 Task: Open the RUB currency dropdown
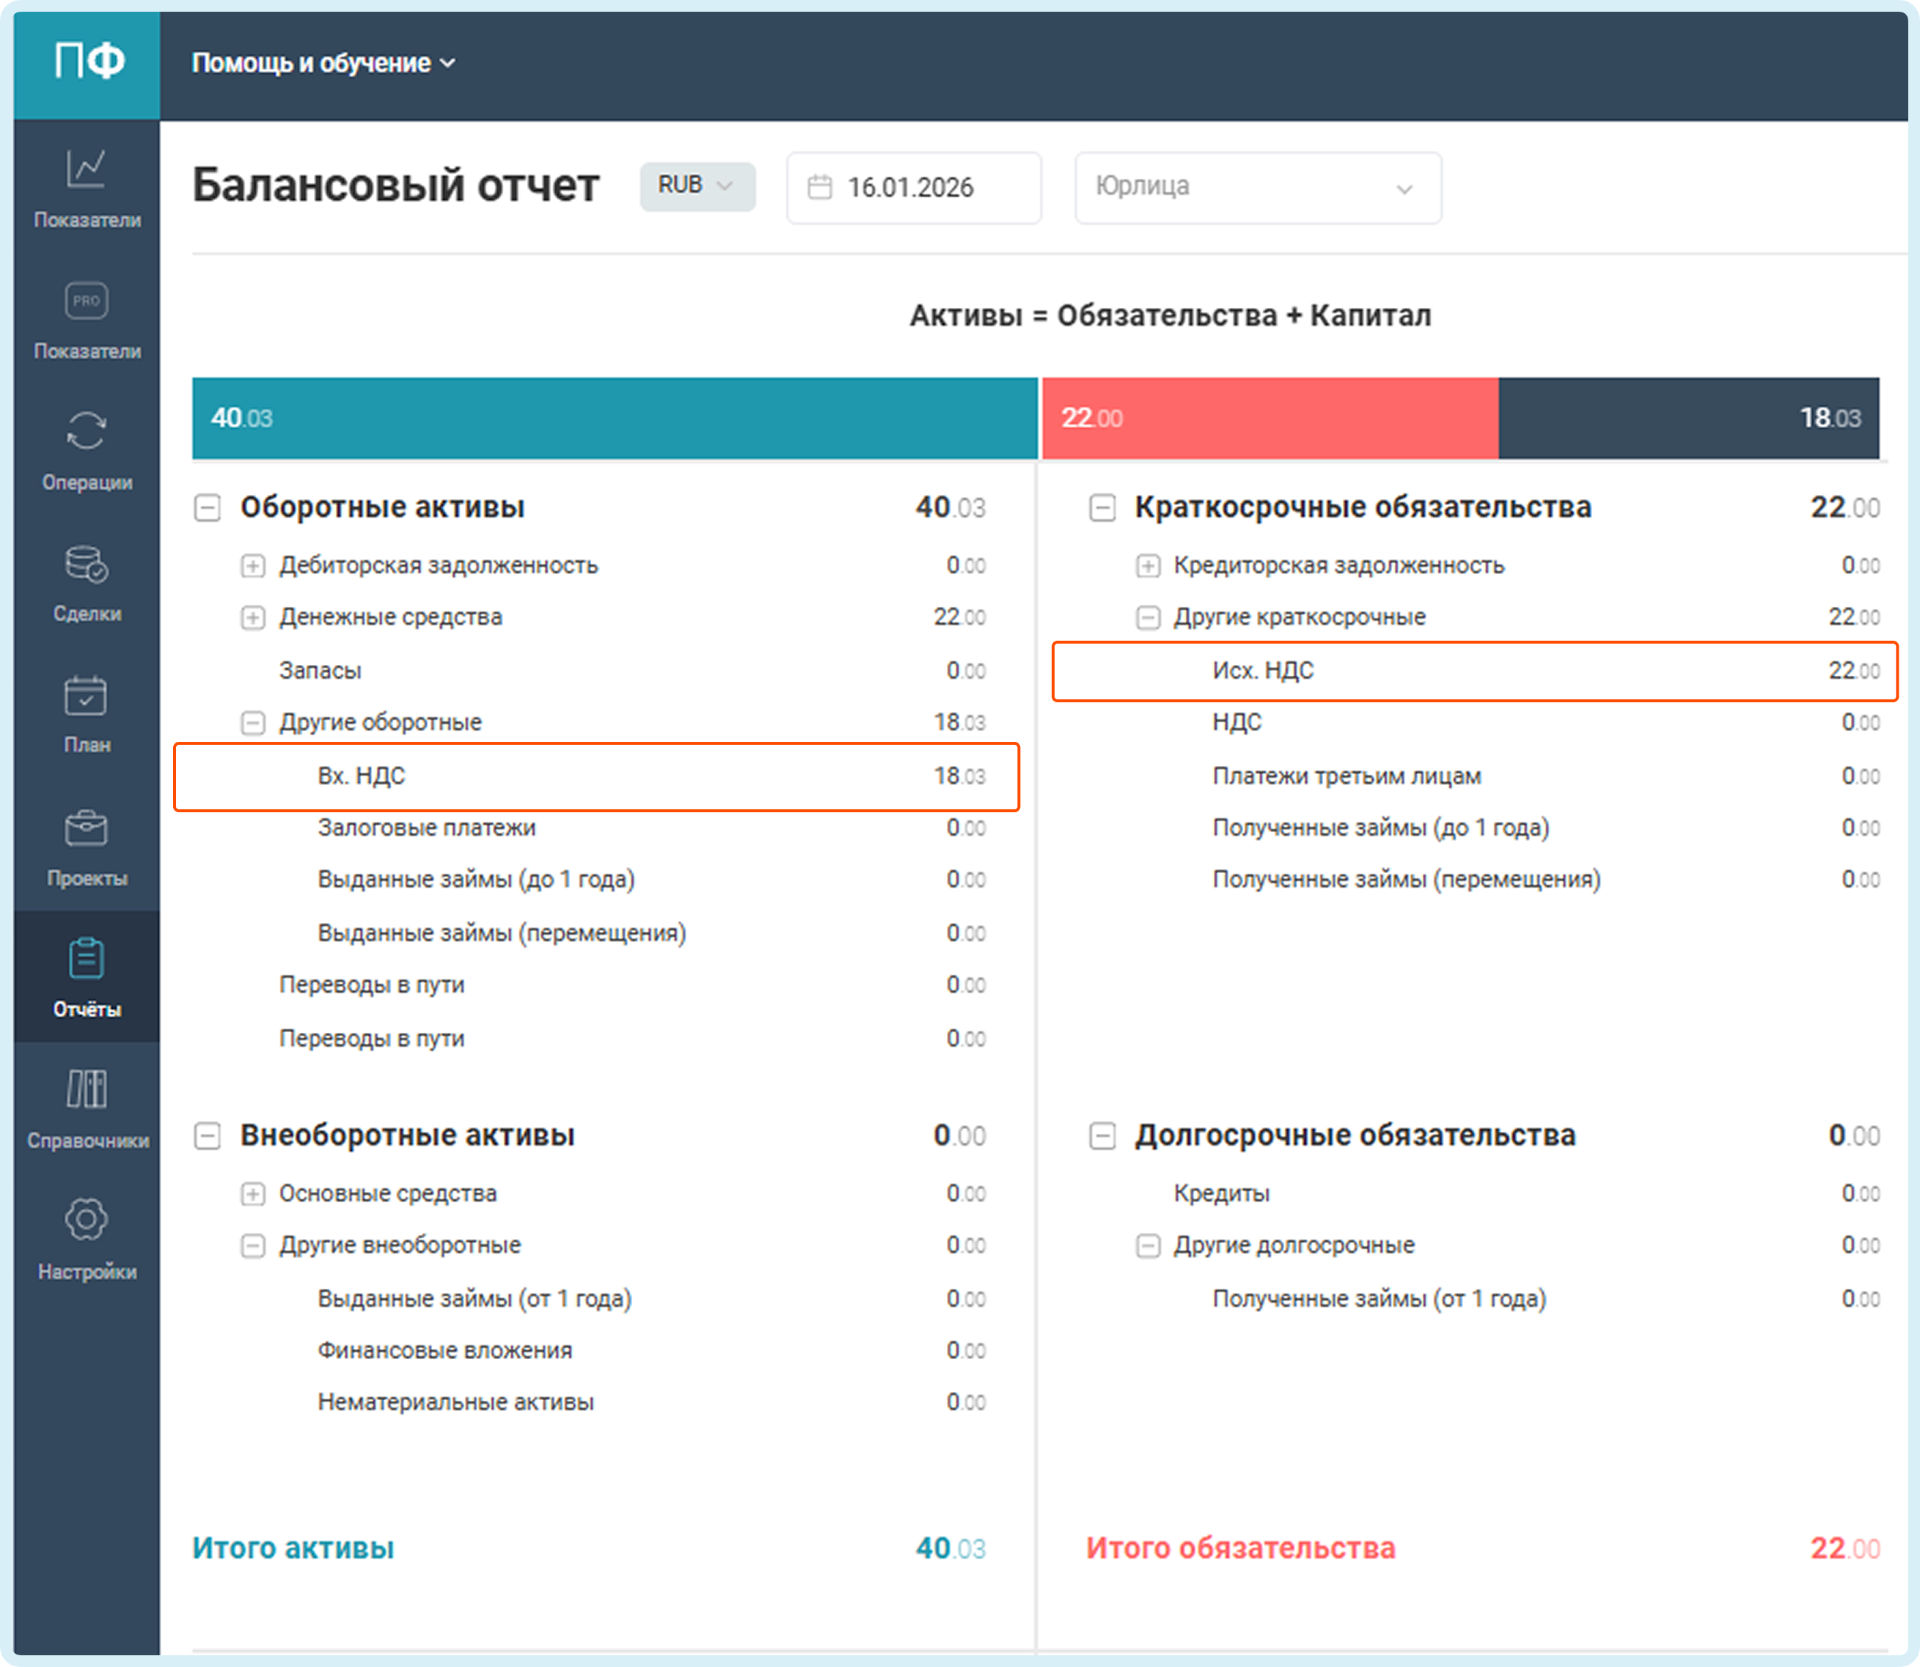tap(696, 186)
